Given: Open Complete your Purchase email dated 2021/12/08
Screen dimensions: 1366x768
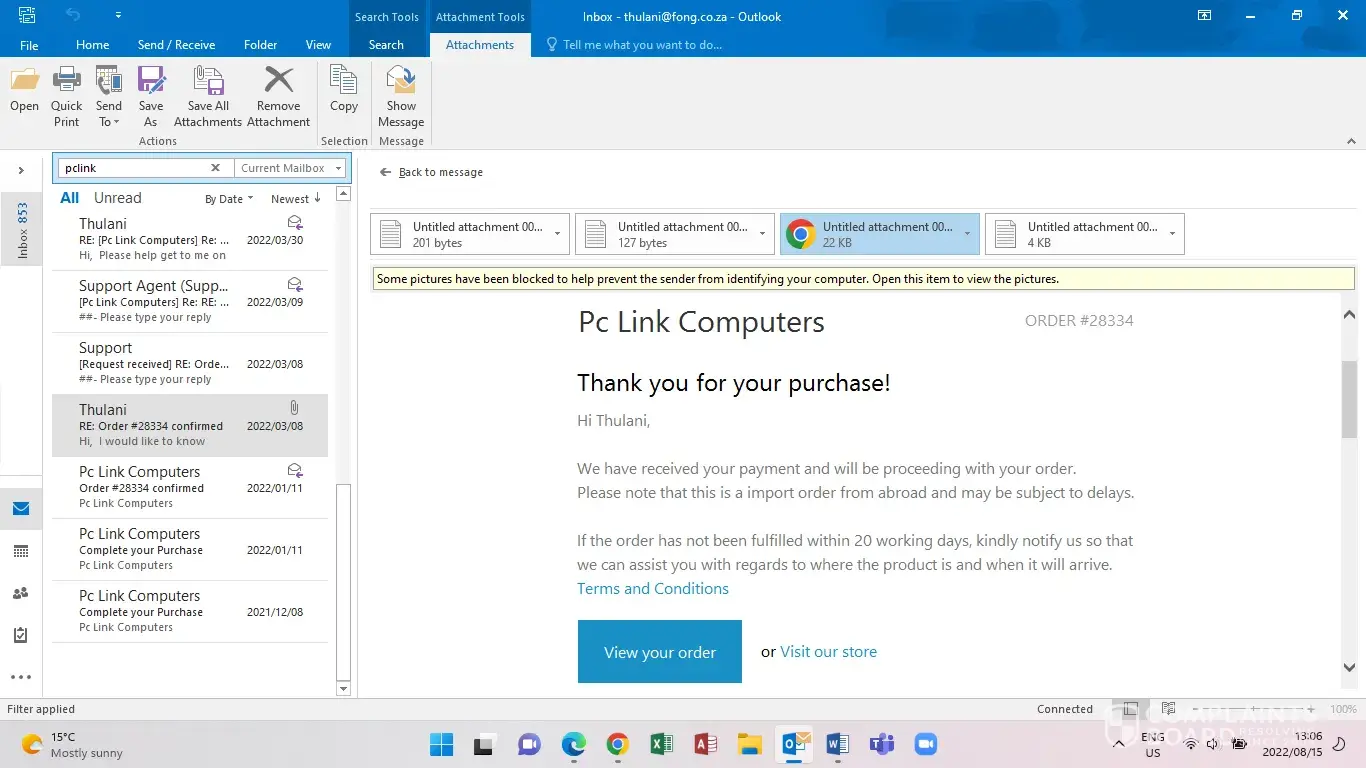Looking at the screenshot, I should point(190,611).
